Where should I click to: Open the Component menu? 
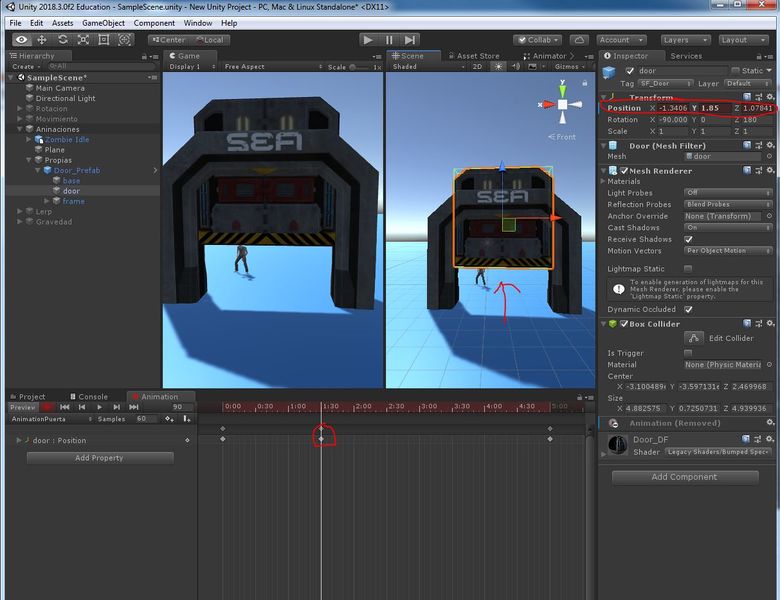tap(154, 23)
